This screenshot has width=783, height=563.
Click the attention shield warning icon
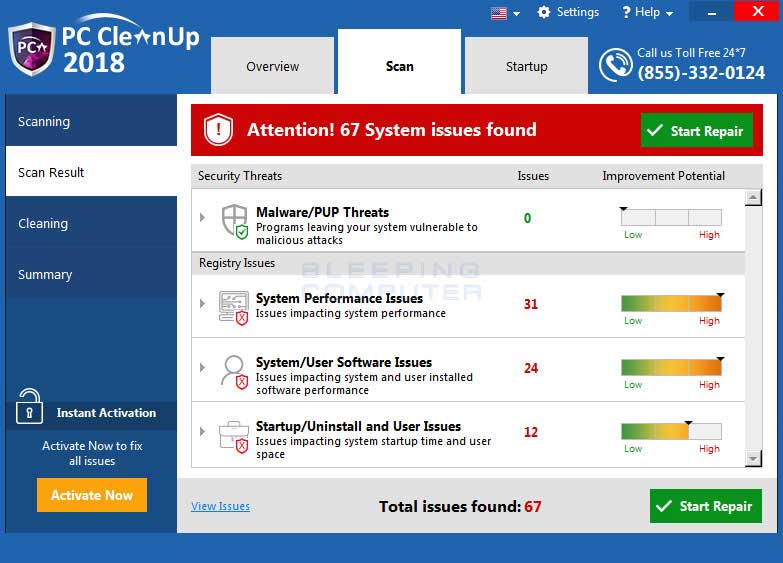218,129
